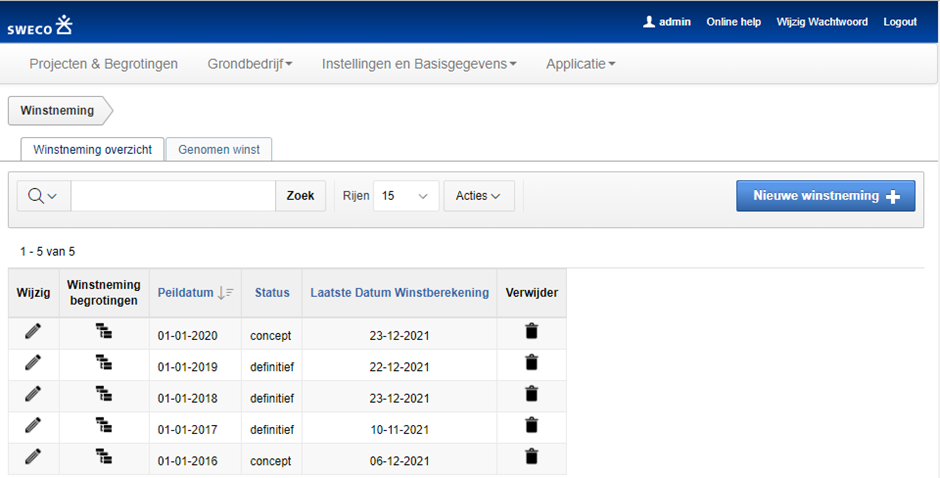The width and height of the screenshot is (940, 478).
Task: Switch to the Genomen winst tab
Action: 218,149
